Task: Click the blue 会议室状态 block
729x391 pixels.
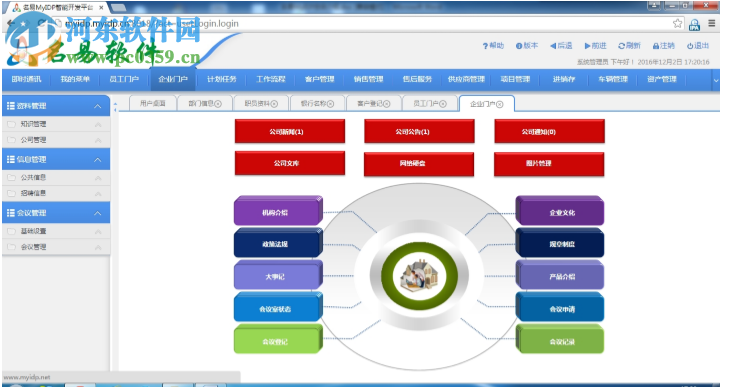Action: [x=278, y=308]
